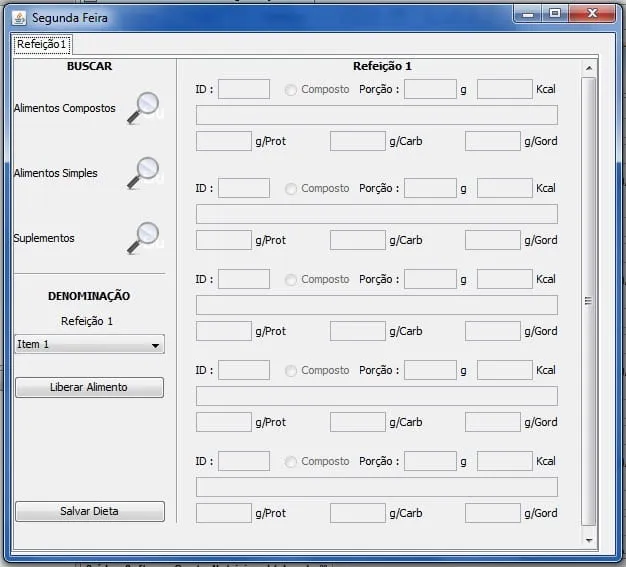Close the Segunda Feira window
This screenshot has width=626, height=567.
[592, 14]
